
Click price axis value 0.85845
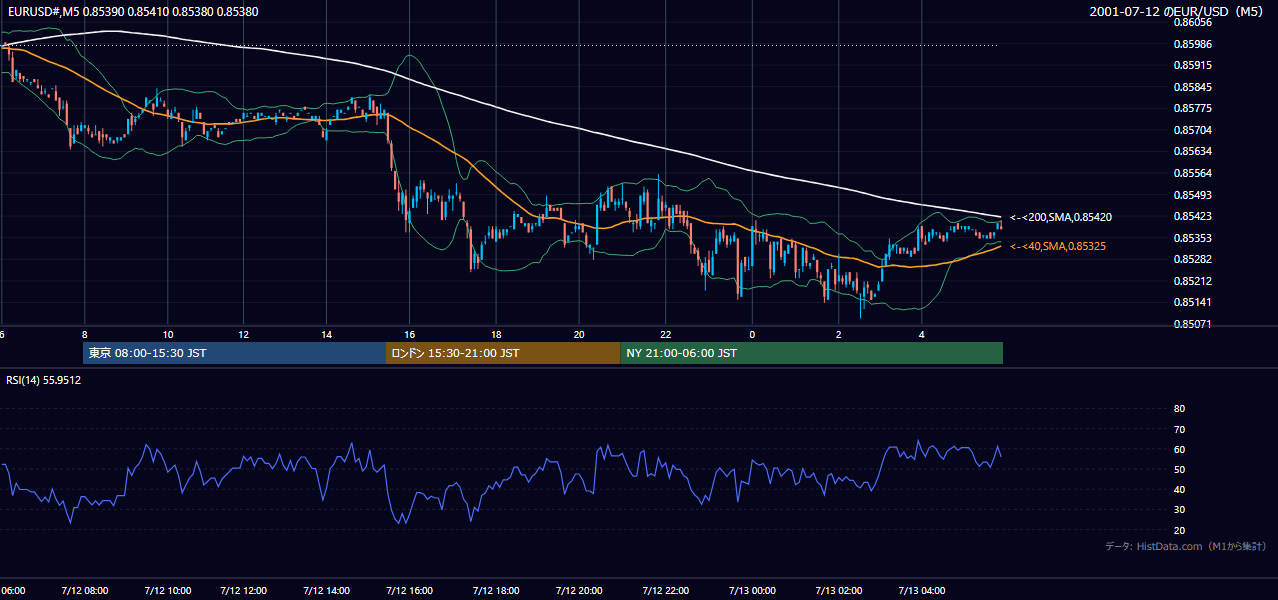point(1193,87)
